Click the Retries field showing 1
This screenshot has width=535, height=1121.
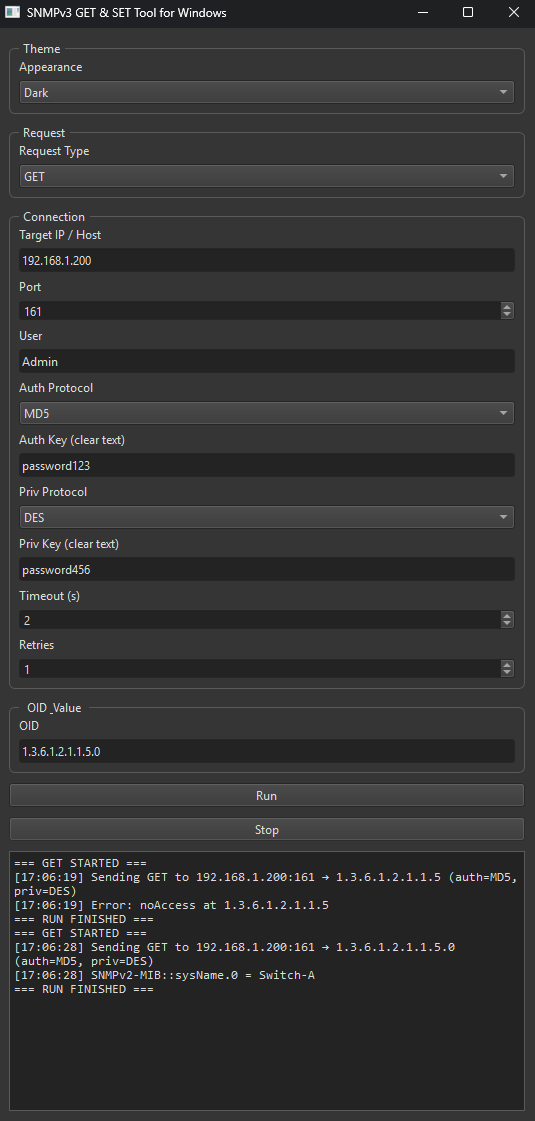click(x=260, y=669)
